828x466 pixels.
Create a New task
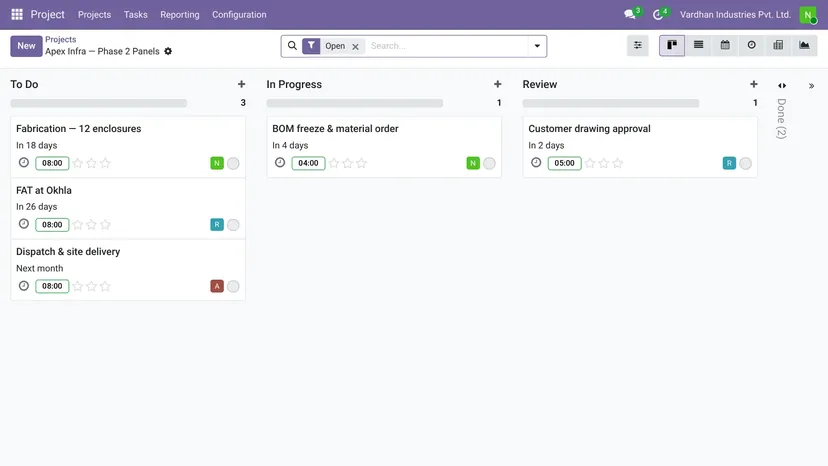pyautogui.click(x=26, y=46)
